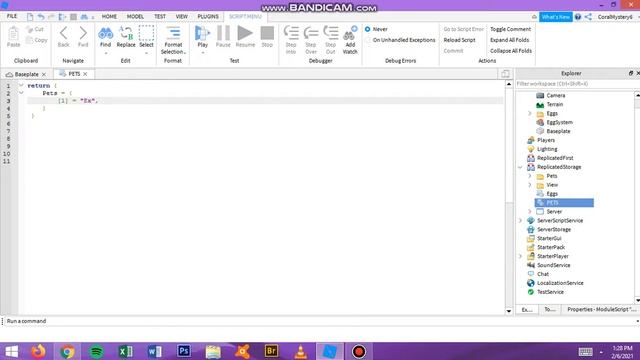This screenshot has height=360, width=640.
Task: Click the Step Over debugger icon
Action: 311,33
